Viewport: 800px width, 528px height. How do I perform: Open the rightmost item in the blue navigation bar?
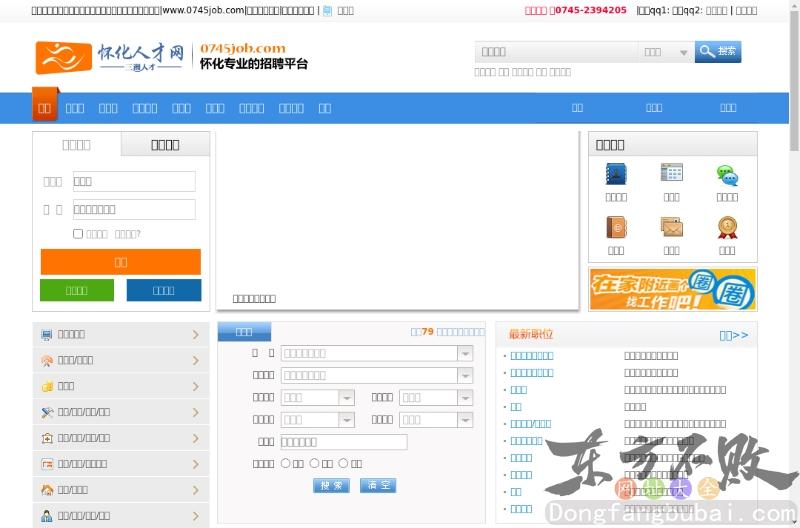click(x=728, y=108)
